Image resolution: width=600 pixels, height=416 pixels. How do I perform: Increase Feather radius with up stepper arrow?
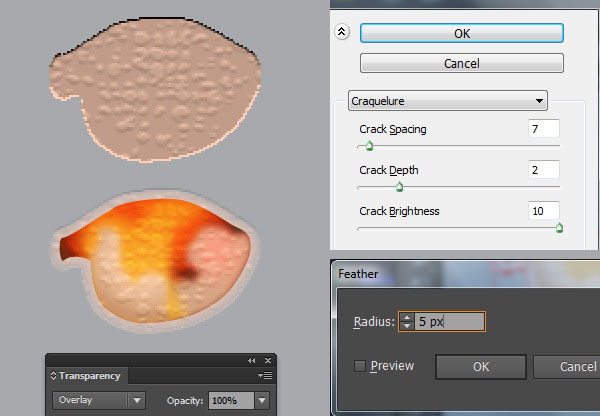tap(407, 317)
